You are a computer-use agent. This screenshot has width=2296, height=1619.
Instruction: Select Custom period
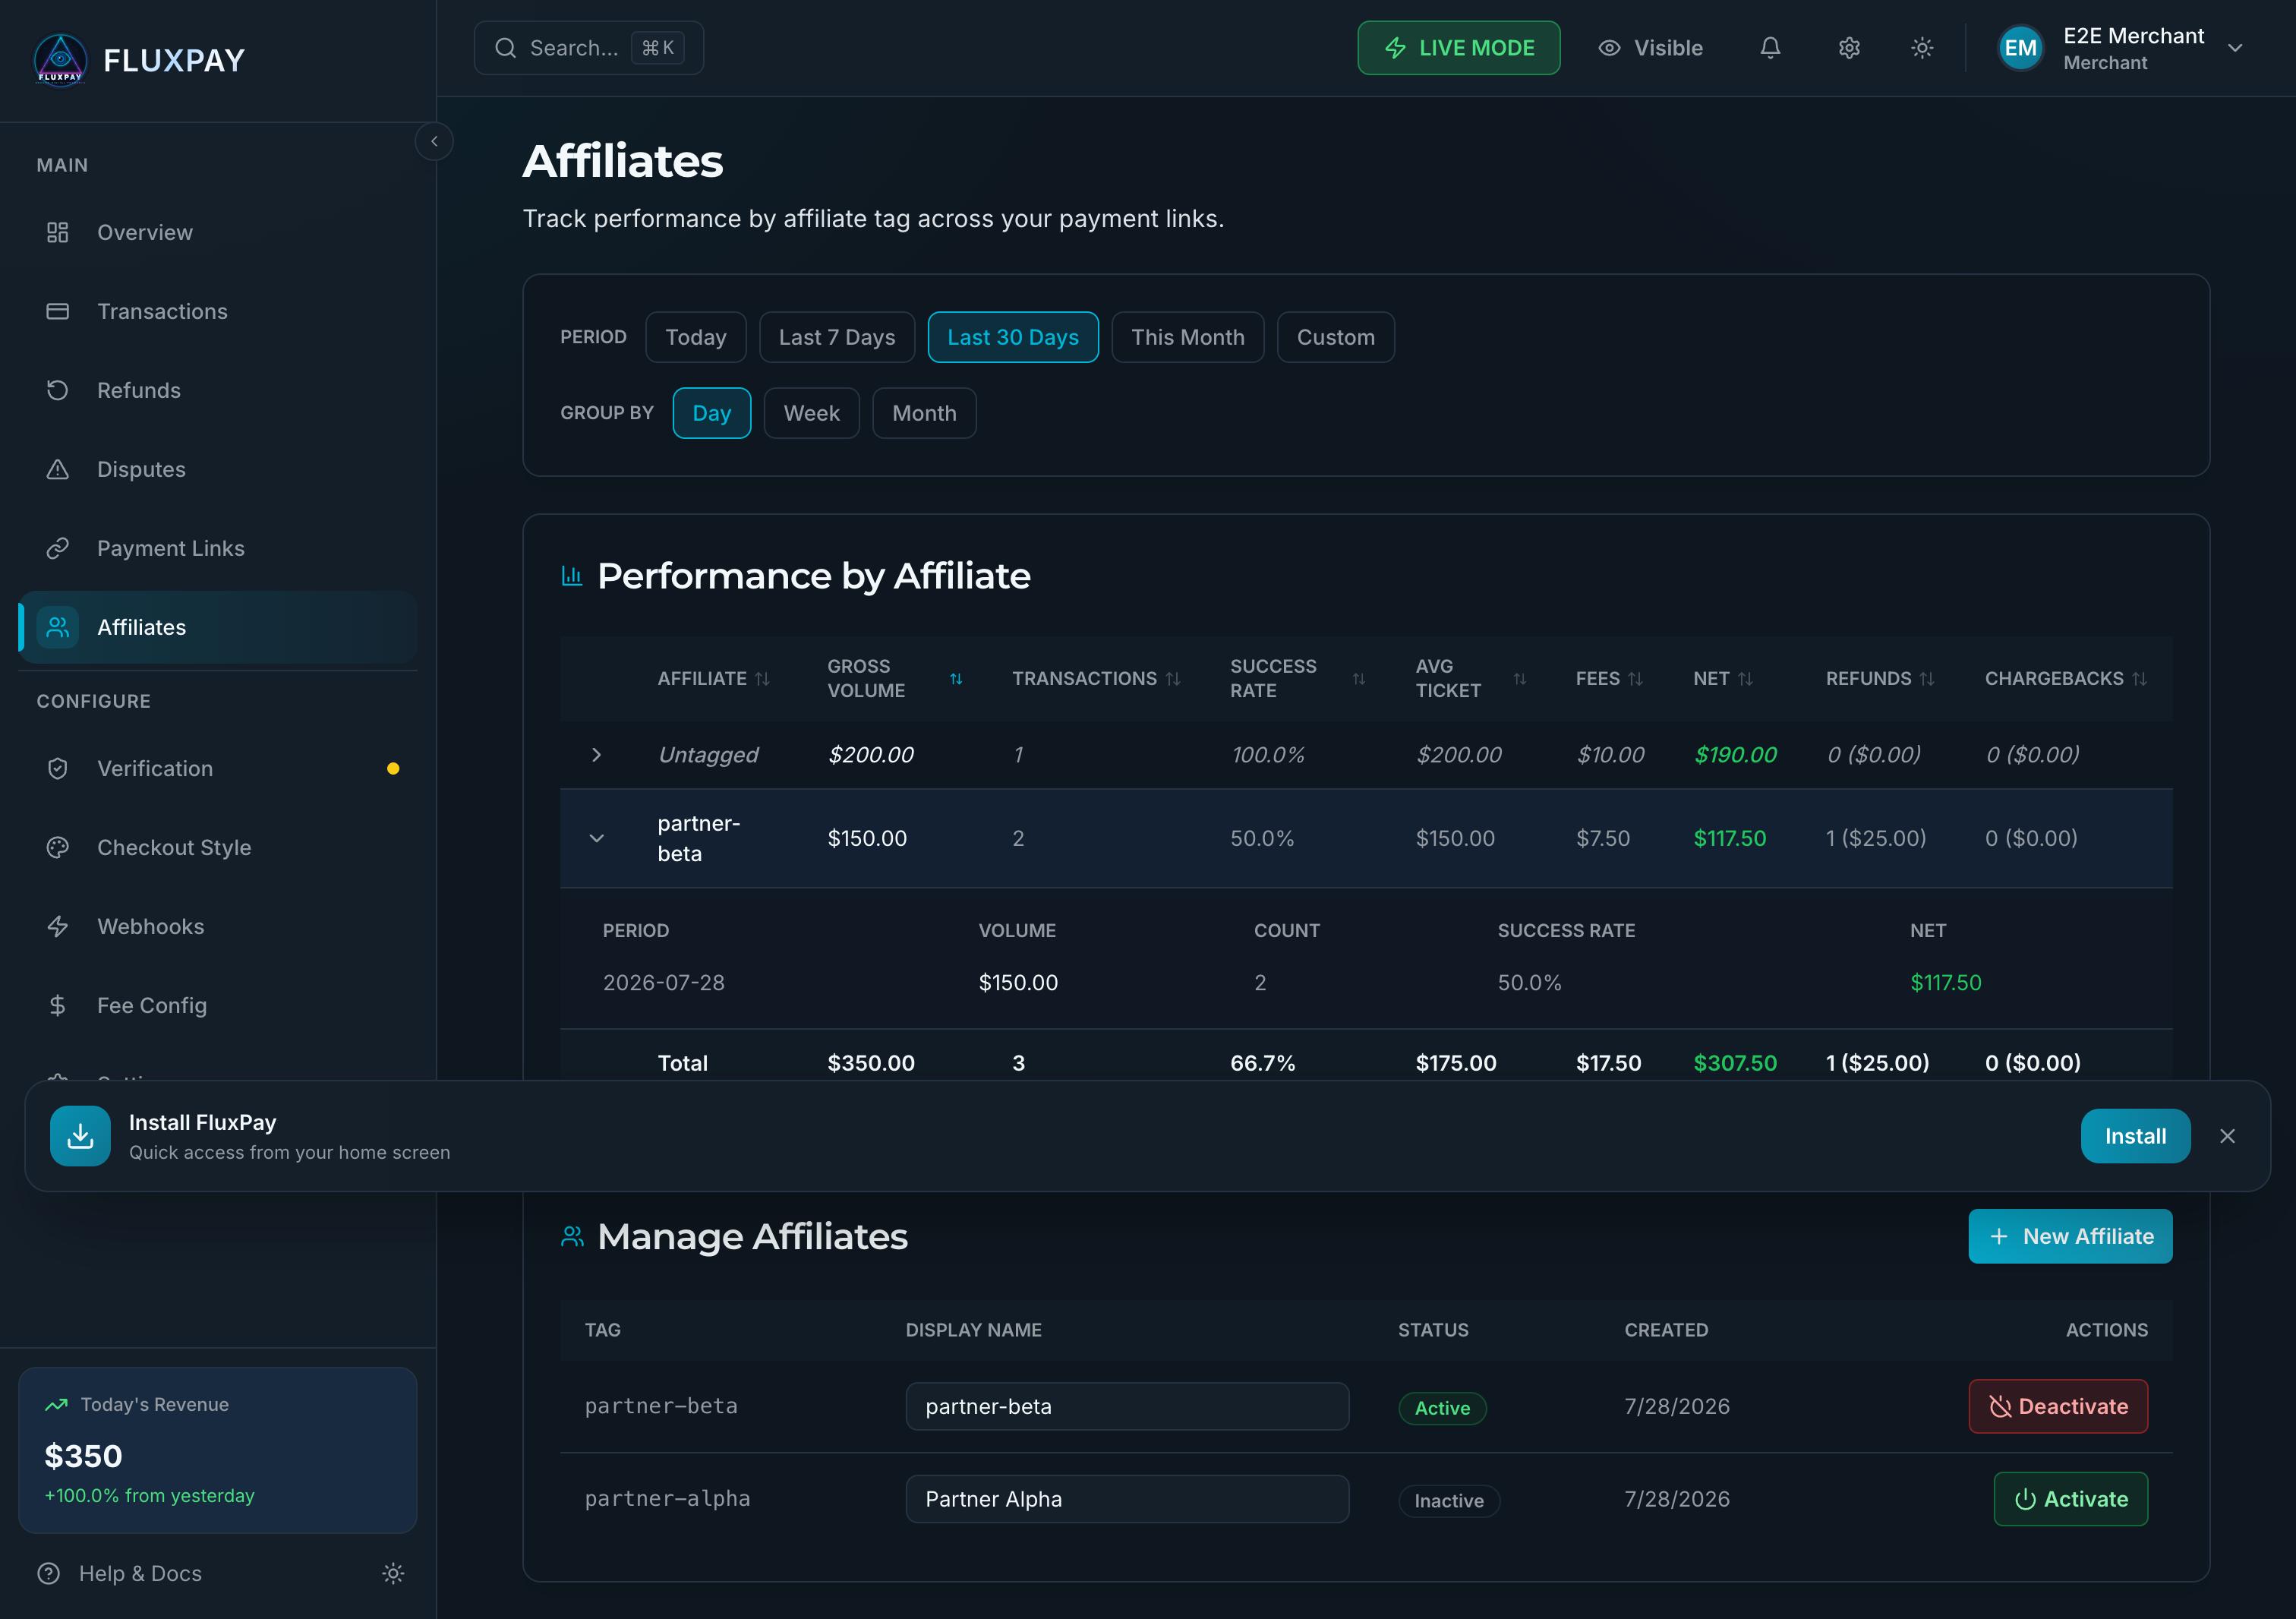1335,337
